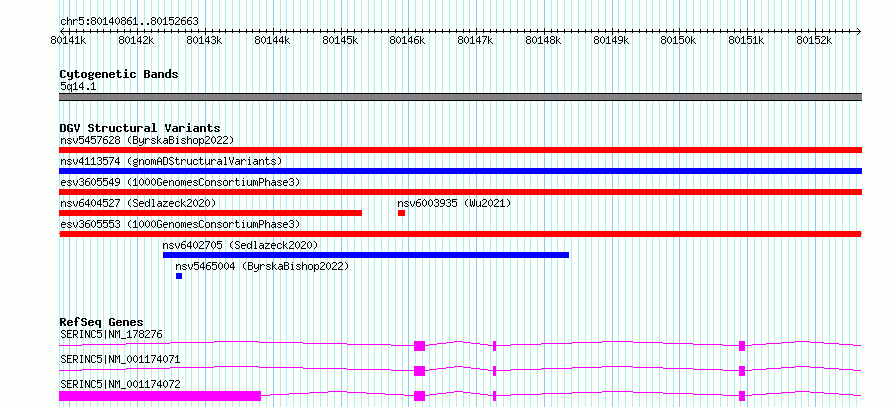Screen dimensions: 890x407
Task: Click the 80143k ruler tick label
Action: click(204, 40)
